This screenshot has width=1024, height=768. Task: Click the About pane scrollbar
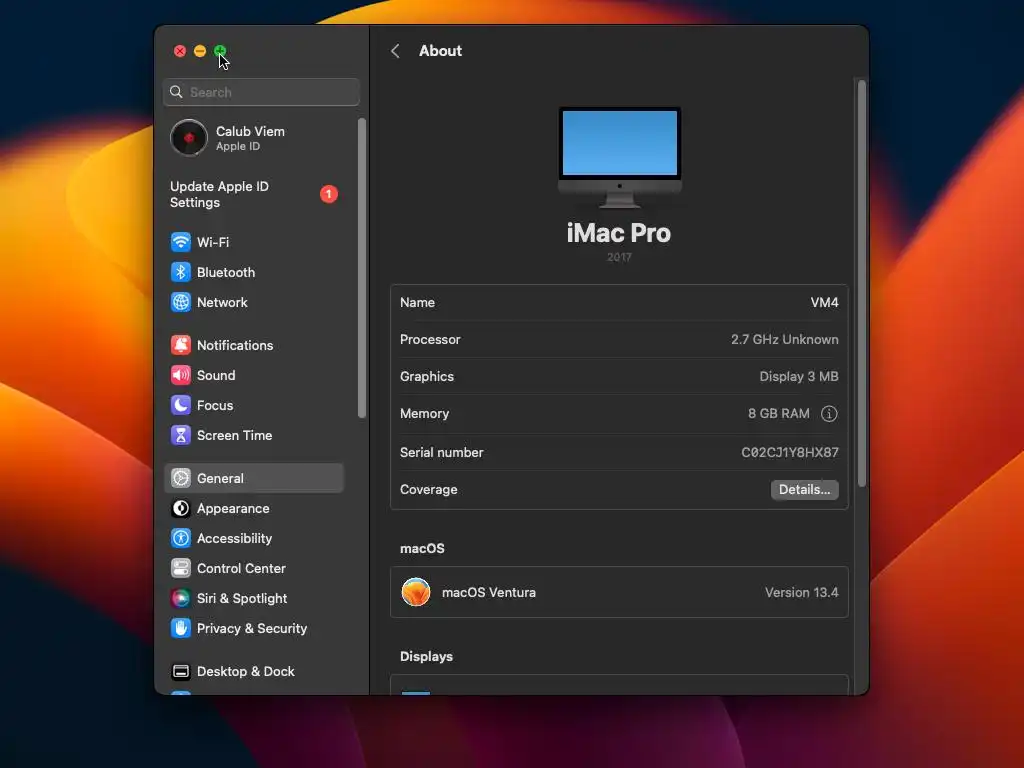click(x=861, y=283)
